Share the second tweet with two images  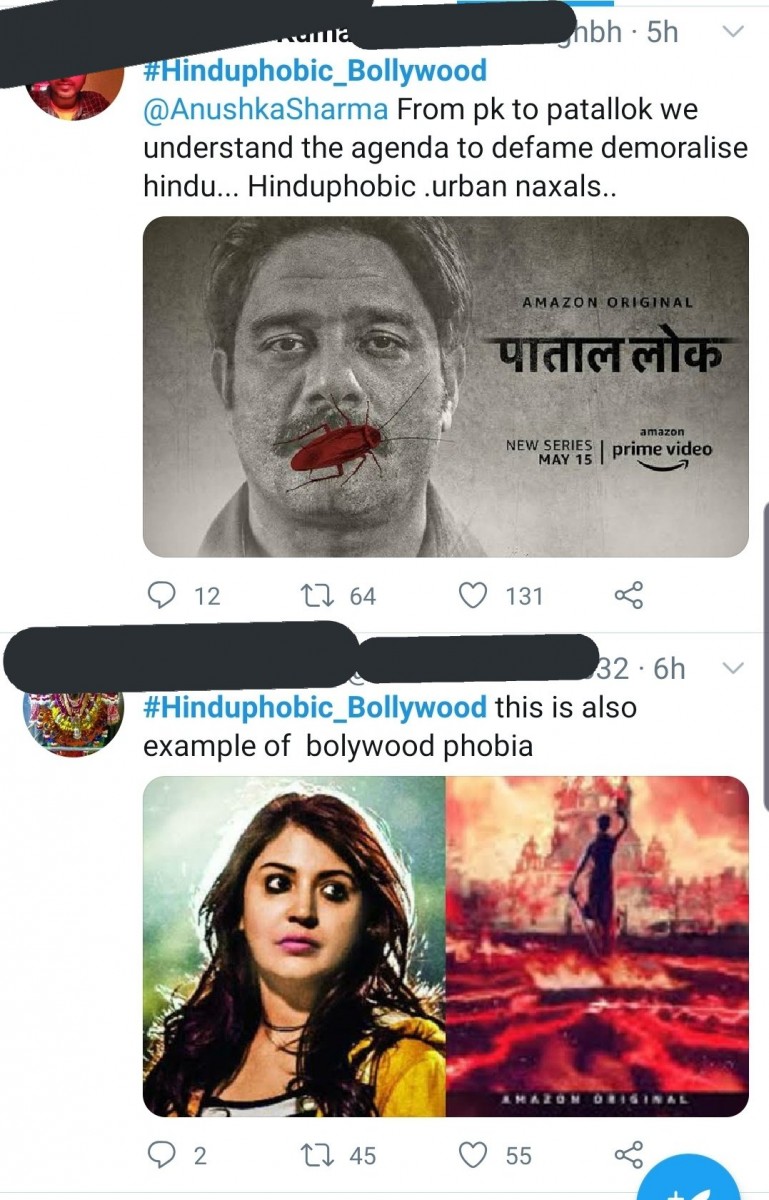click(628, 1156)
